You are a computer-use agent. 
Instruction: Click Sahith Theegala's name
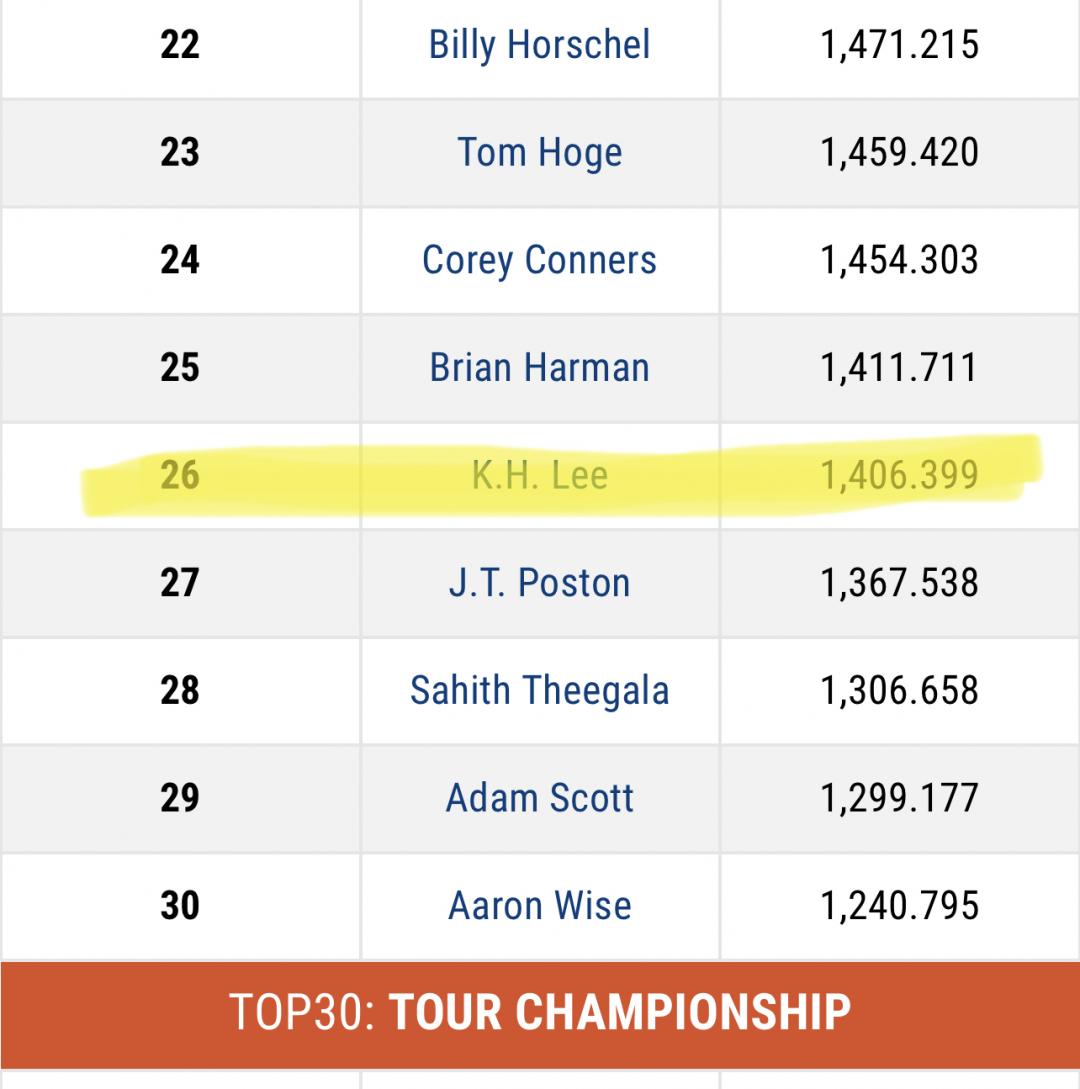(539, 690)
